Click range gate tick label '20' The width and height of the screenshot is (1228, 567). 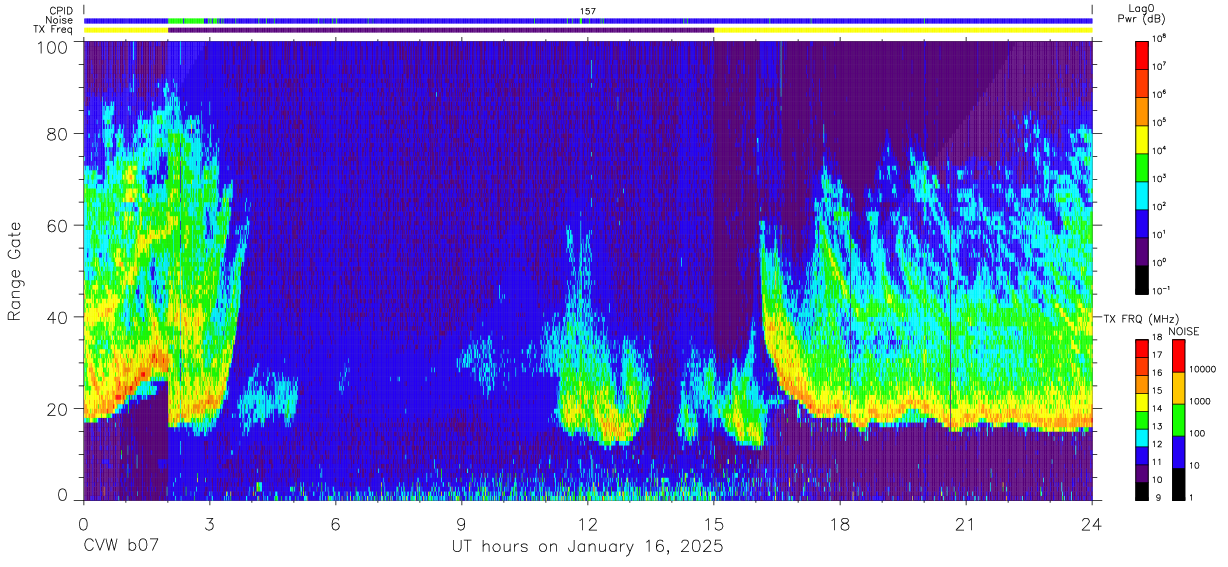pyautogui.click(x=59, y=409)
